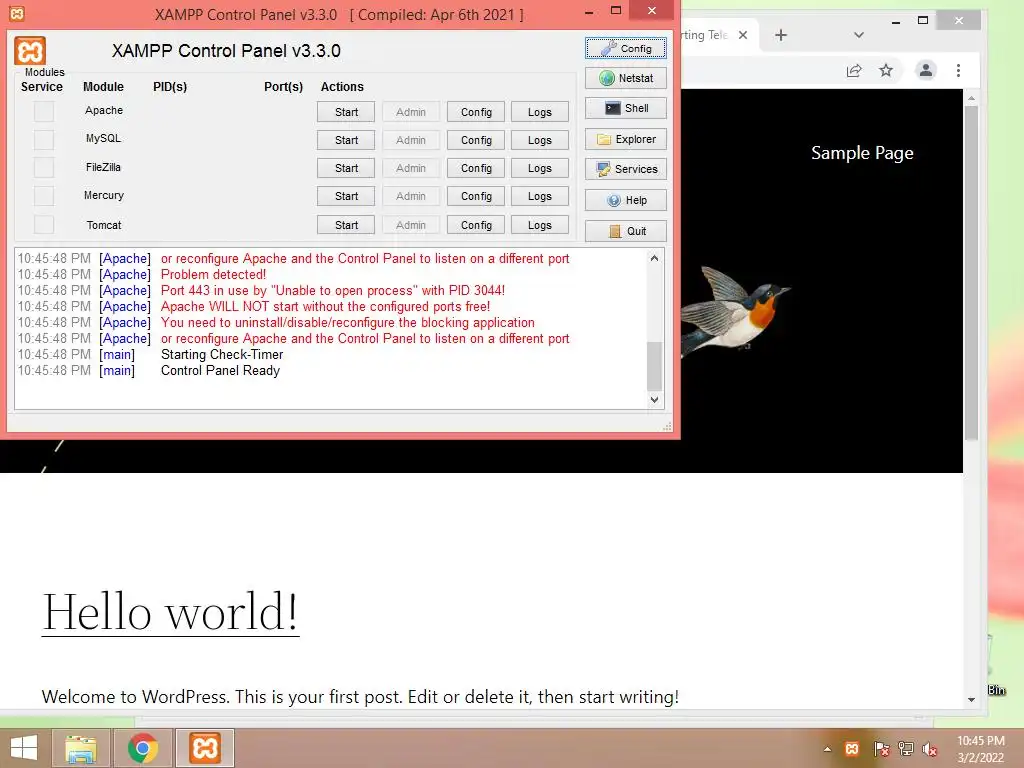Quit XAMPP with the Quit button
1024x768 pixels.
(626, 231)
